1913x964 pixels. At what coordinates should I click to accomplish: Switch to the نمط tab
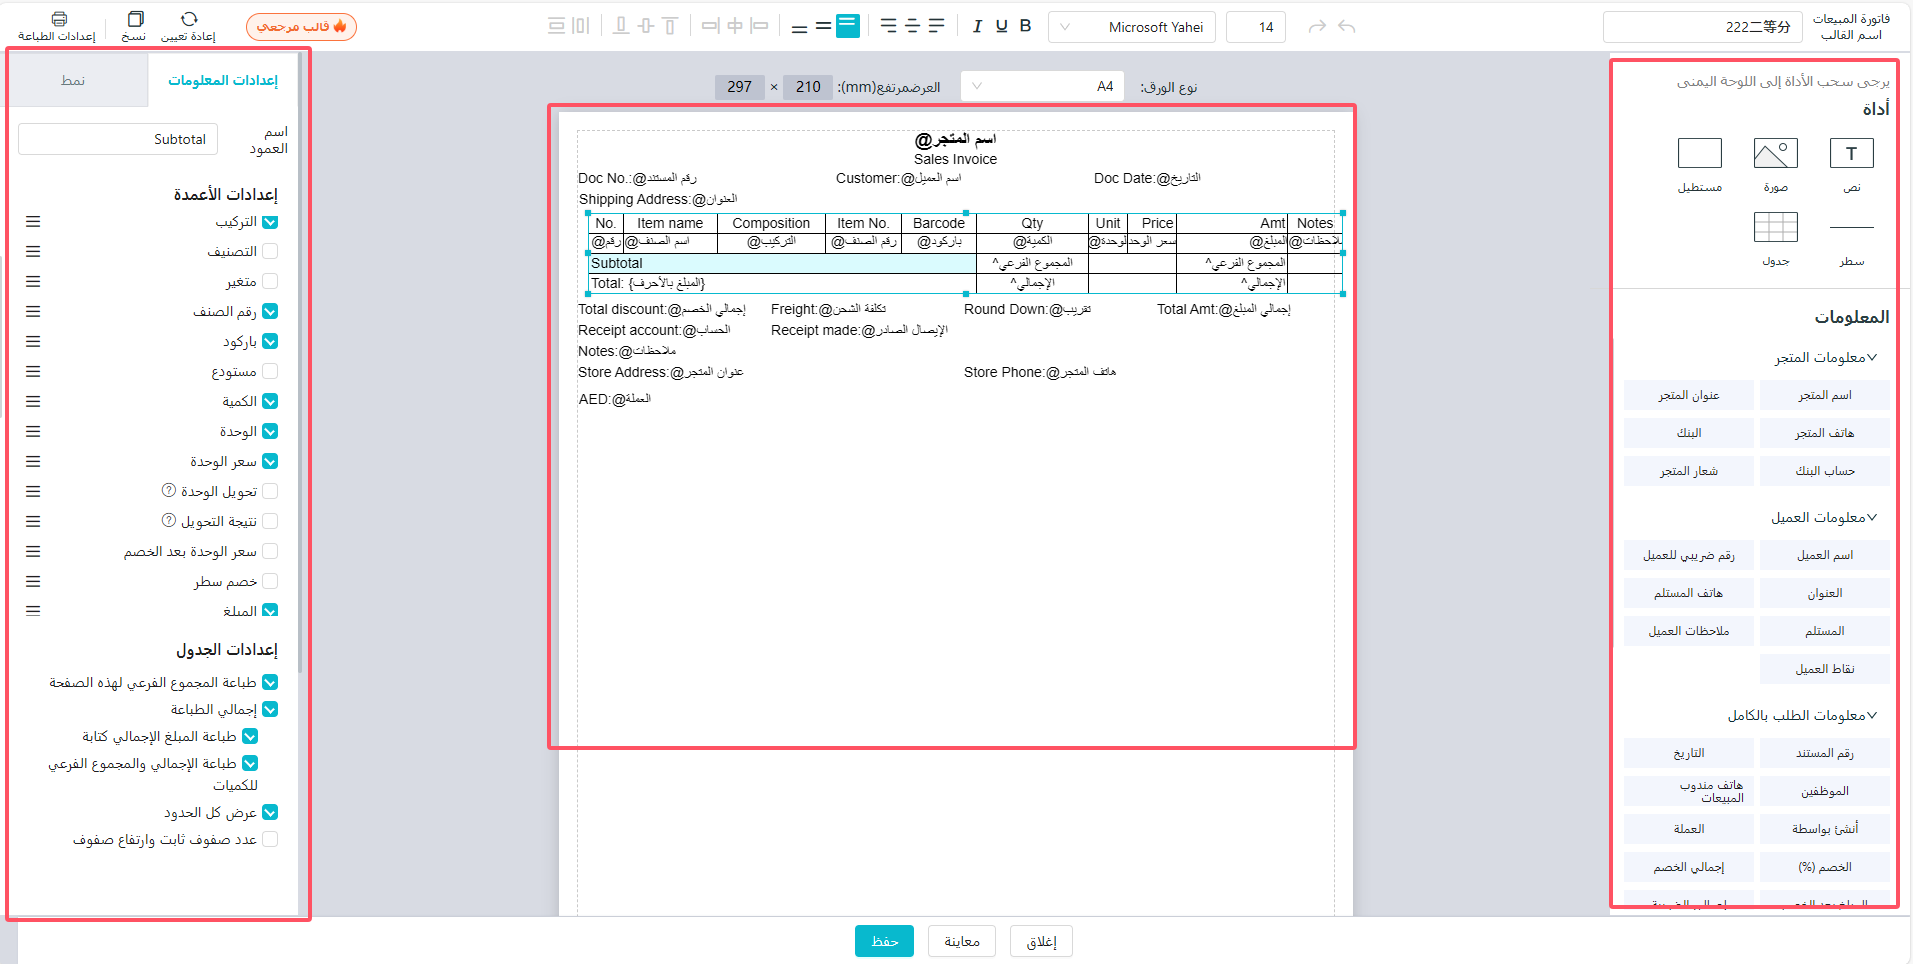[73, 80]
